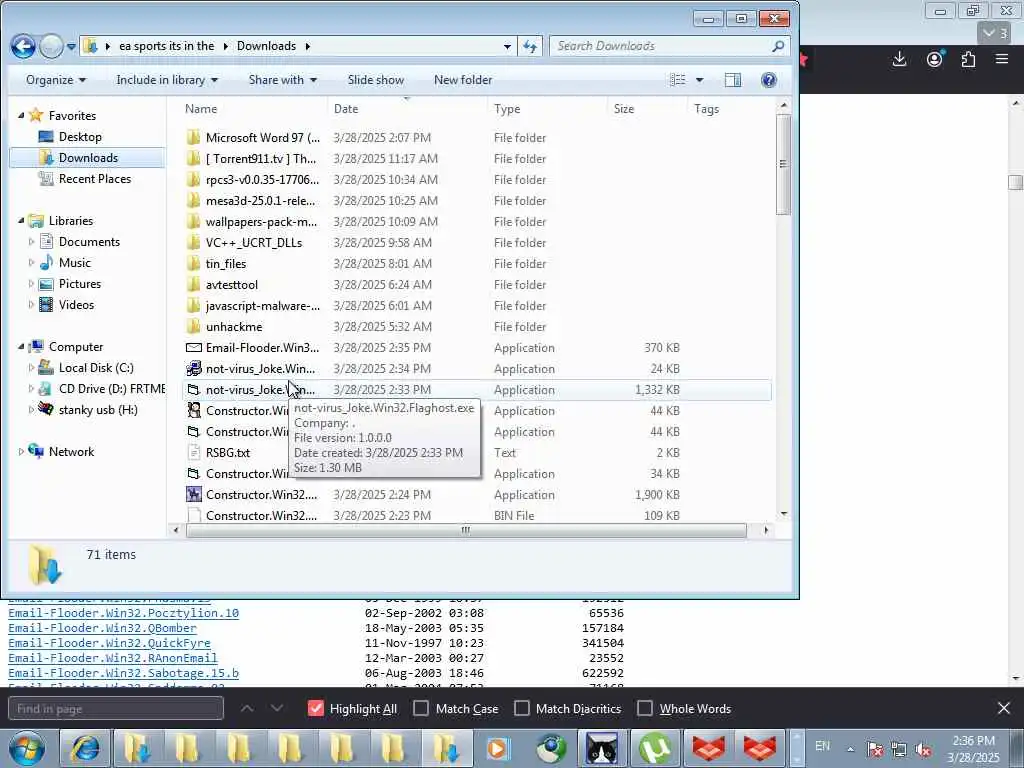Open Email-Flooder.Win32.RAnonEmail link

coord(112,658)
